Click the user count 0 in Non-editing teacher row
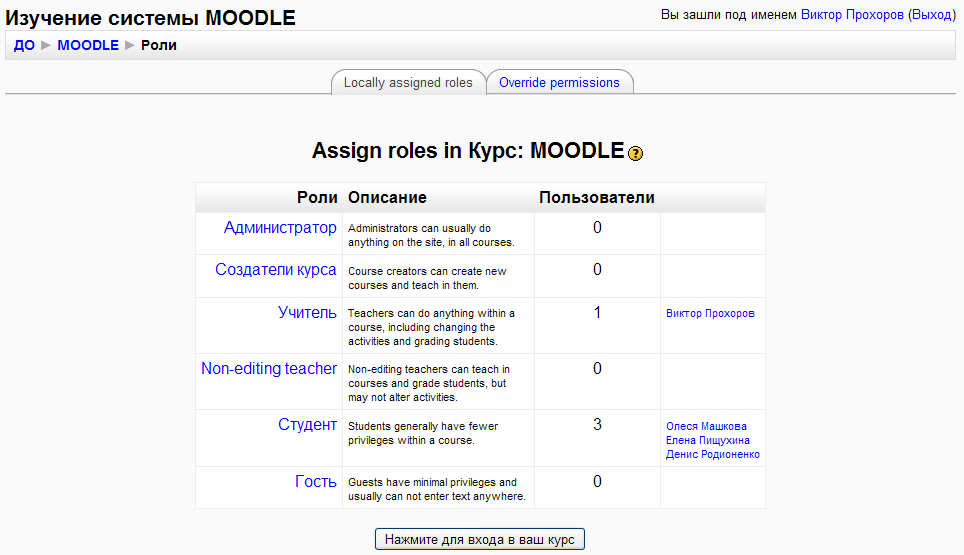 [597, 369]
